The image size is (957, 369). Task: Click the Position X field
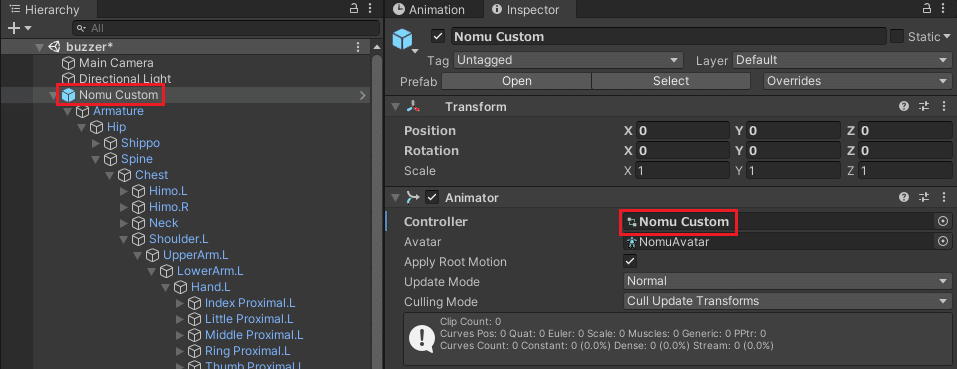tap(682, 131)
